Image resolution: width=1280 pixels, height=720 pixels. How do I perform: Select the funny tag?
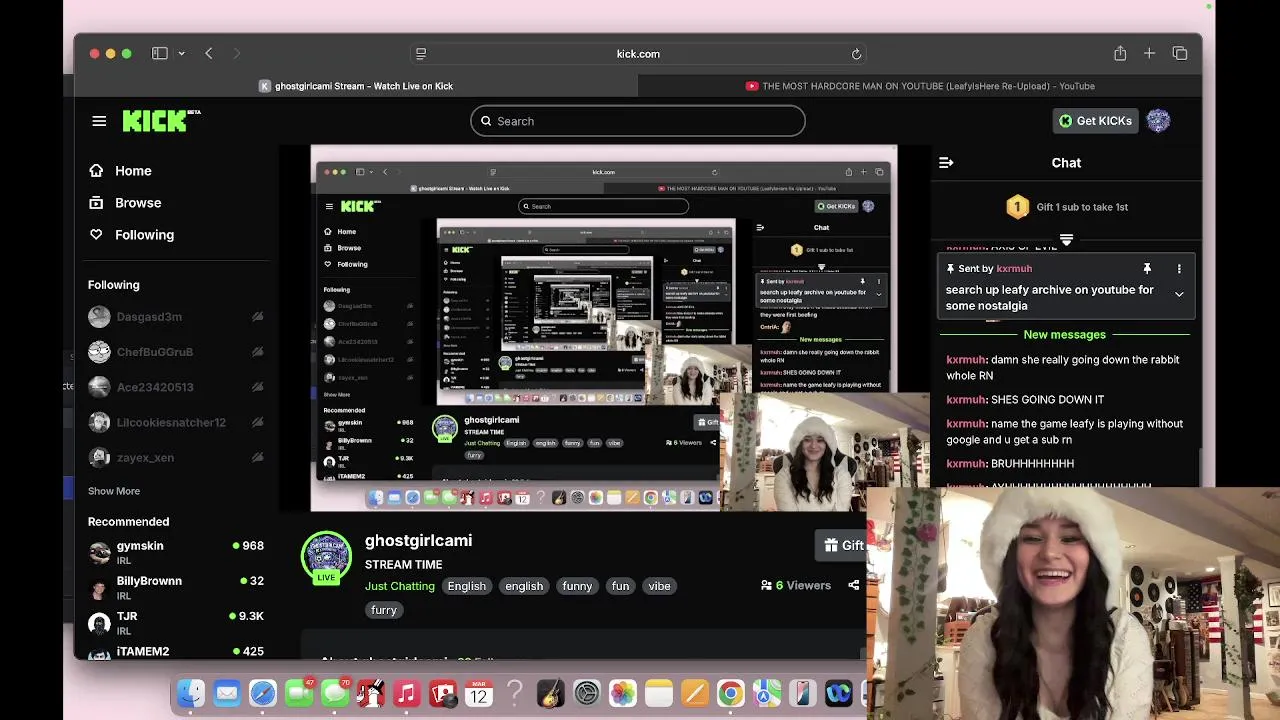577,586
